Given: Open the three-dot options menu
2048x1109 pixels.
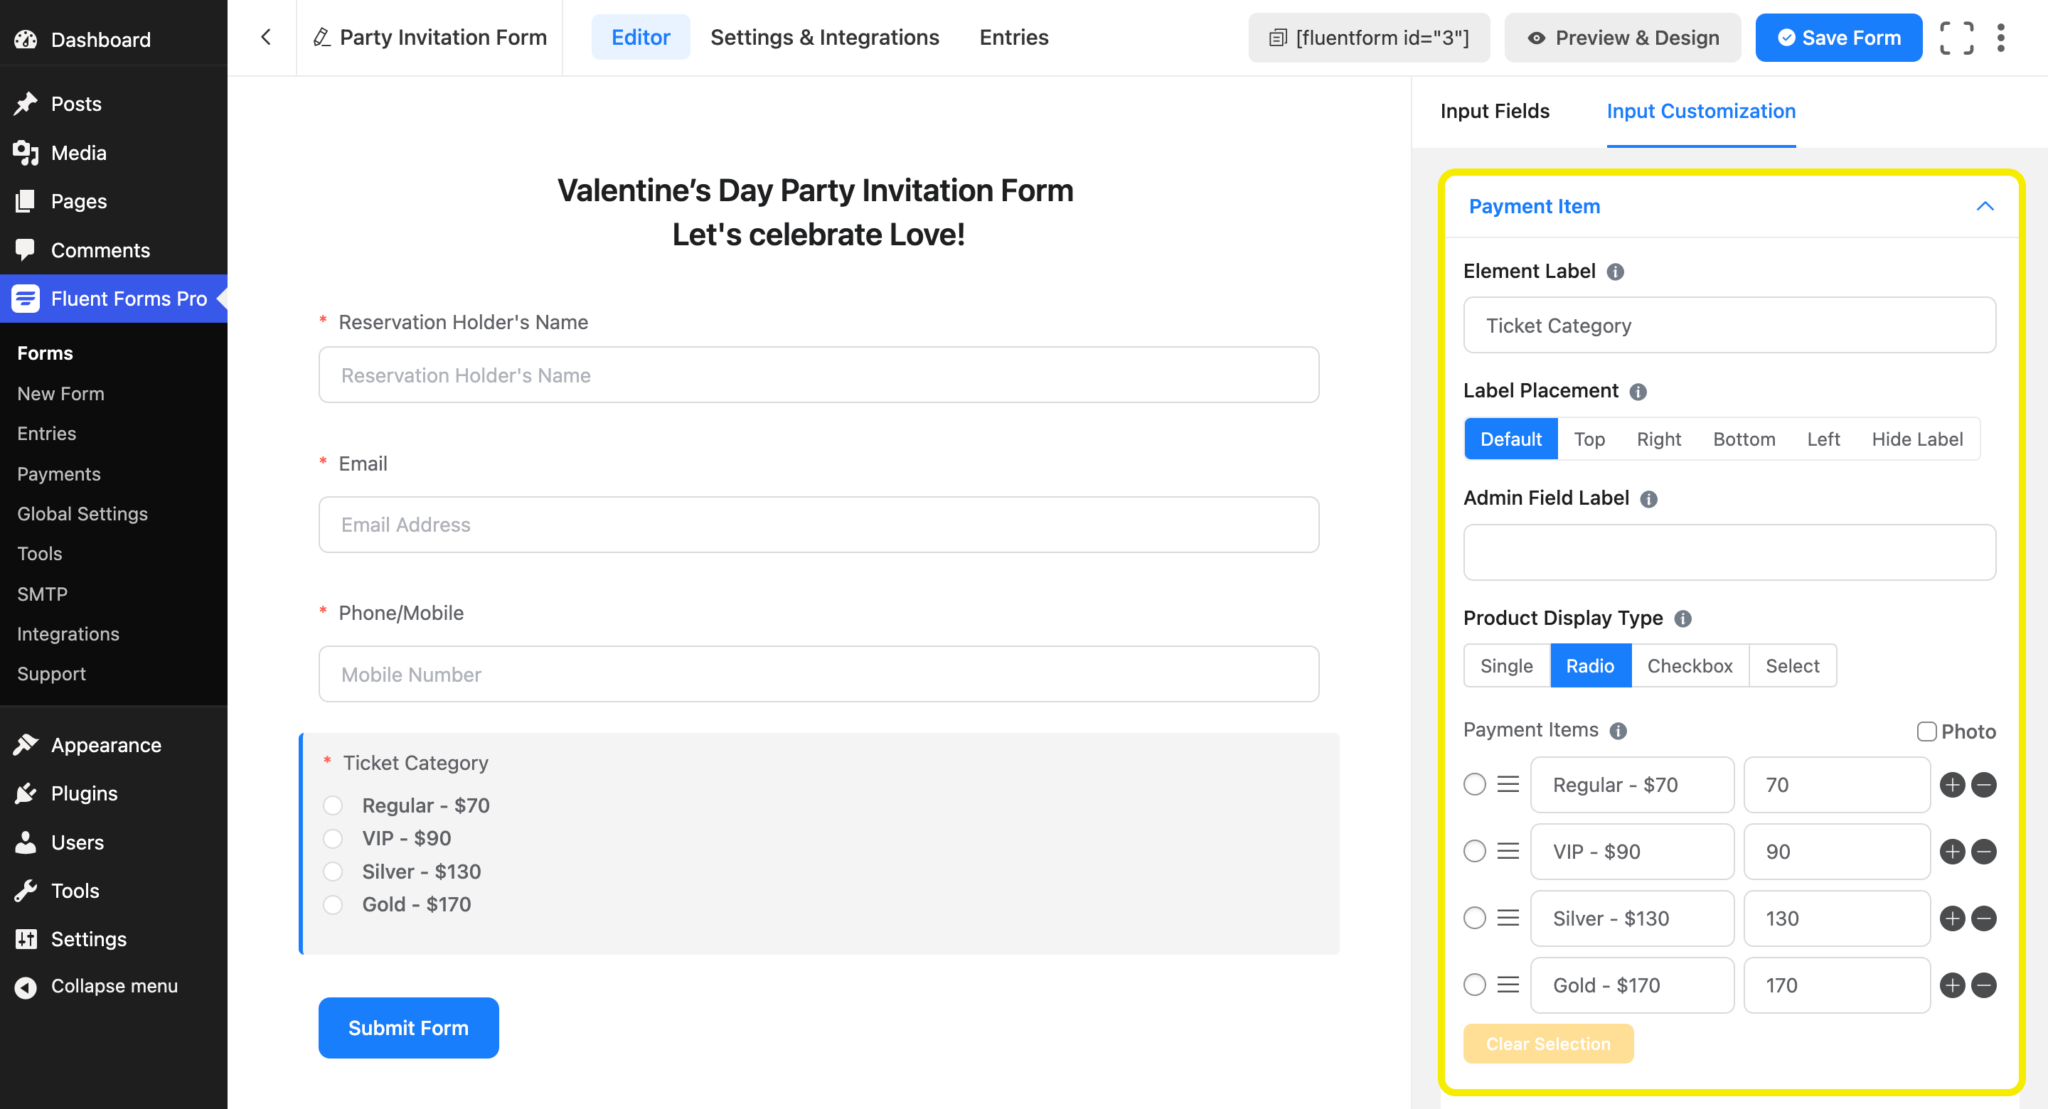Looking at the screenshot, I should (2001, 37).
